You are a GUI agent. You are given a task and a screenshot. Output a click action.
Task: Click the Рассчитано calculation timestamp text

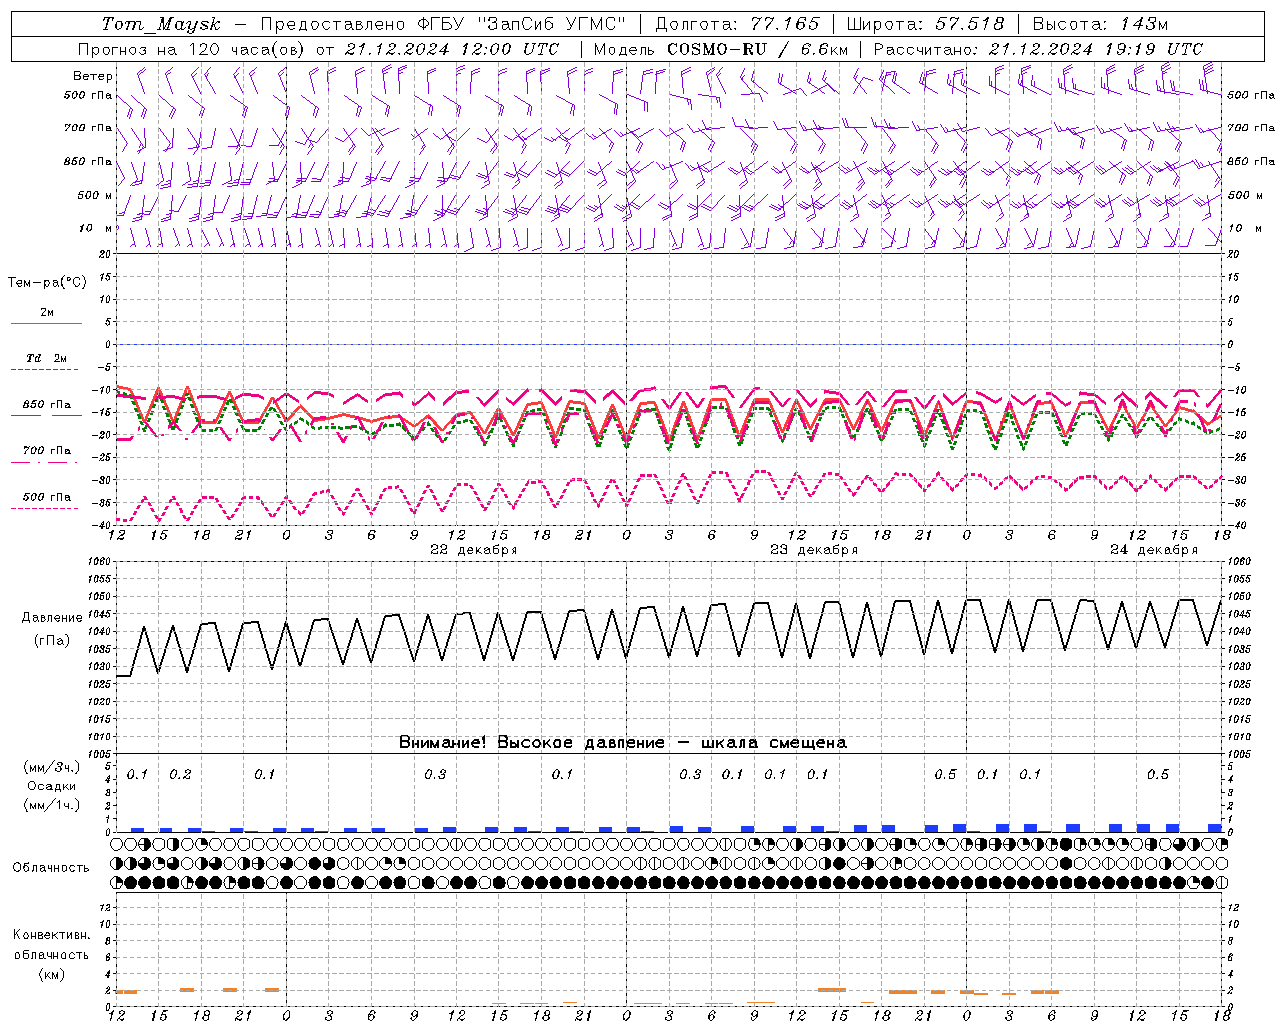[x=1038, y=49]
